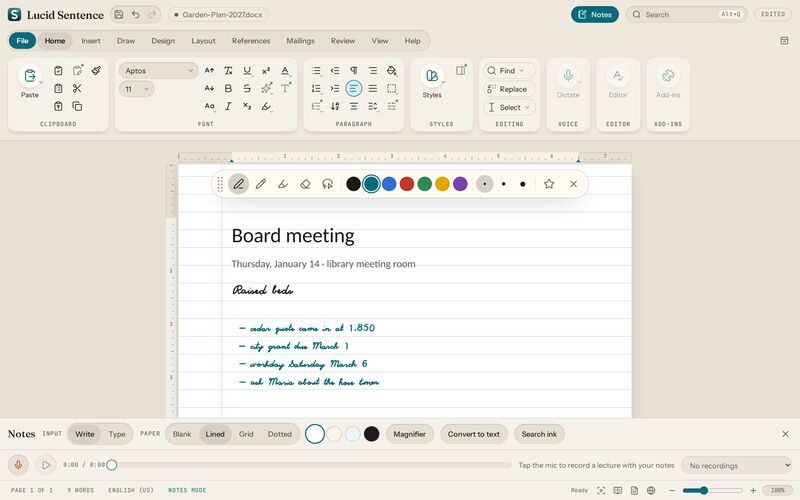Click the Increase Indent icon
Screen dimensions: 800x500
[335, 88]
